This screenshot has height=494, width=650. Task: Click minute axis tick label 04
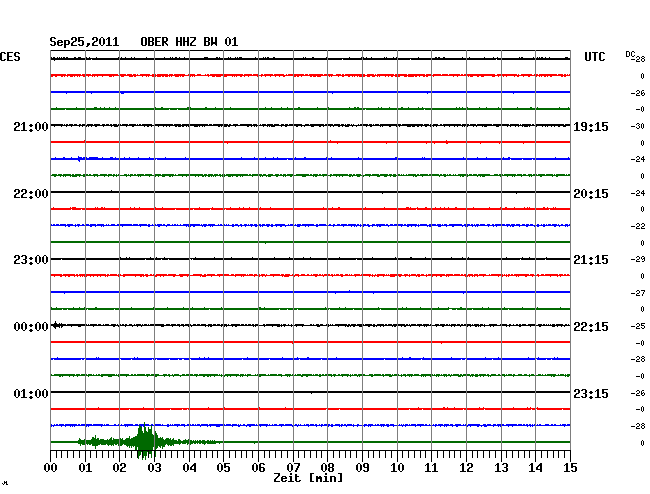click(x=189, y=468)
